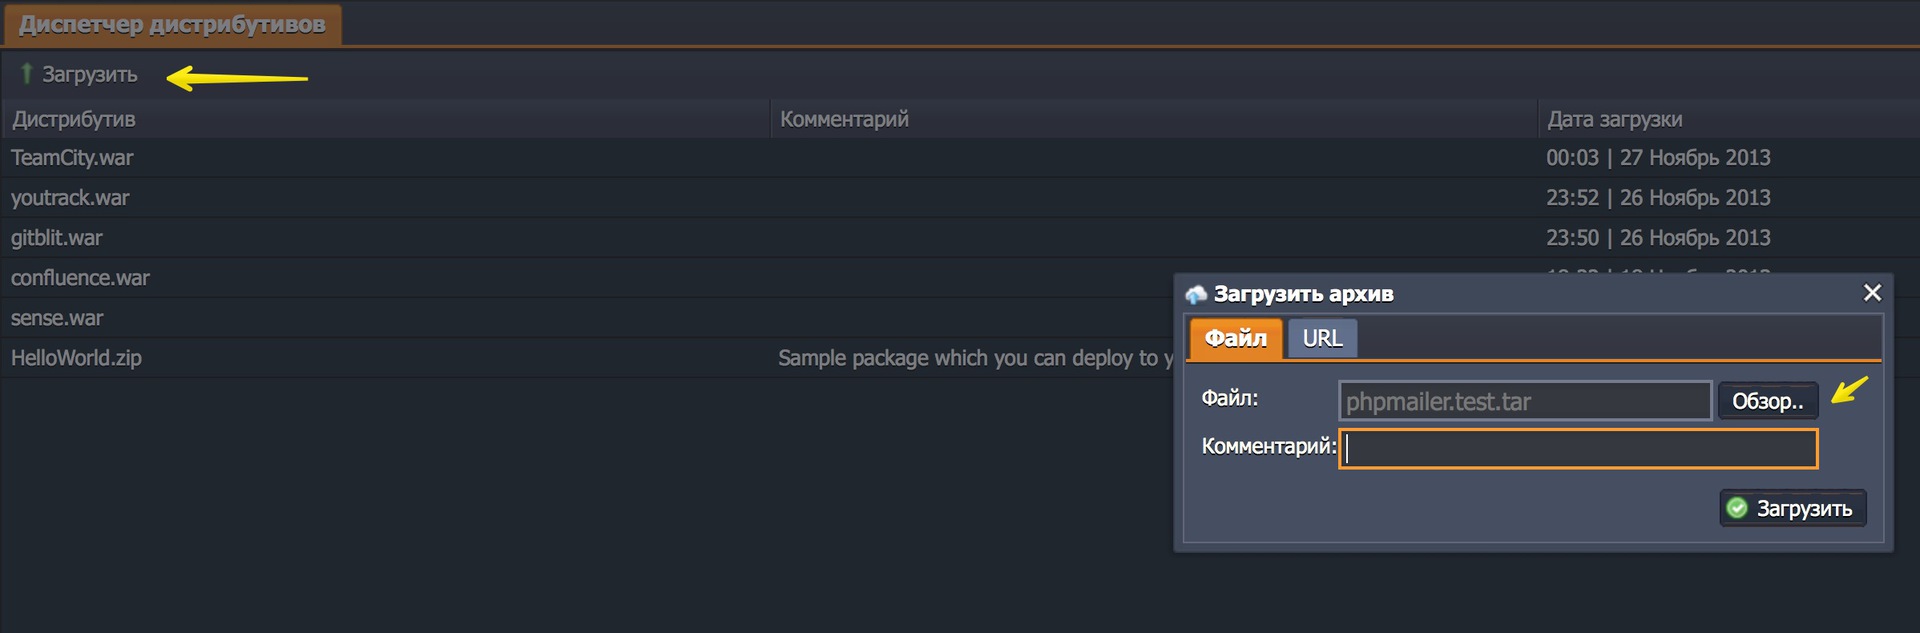Switch to the URL tab
This screenshot has width=1920, height=633.
pyautogui.click(x=1322, y=338)
